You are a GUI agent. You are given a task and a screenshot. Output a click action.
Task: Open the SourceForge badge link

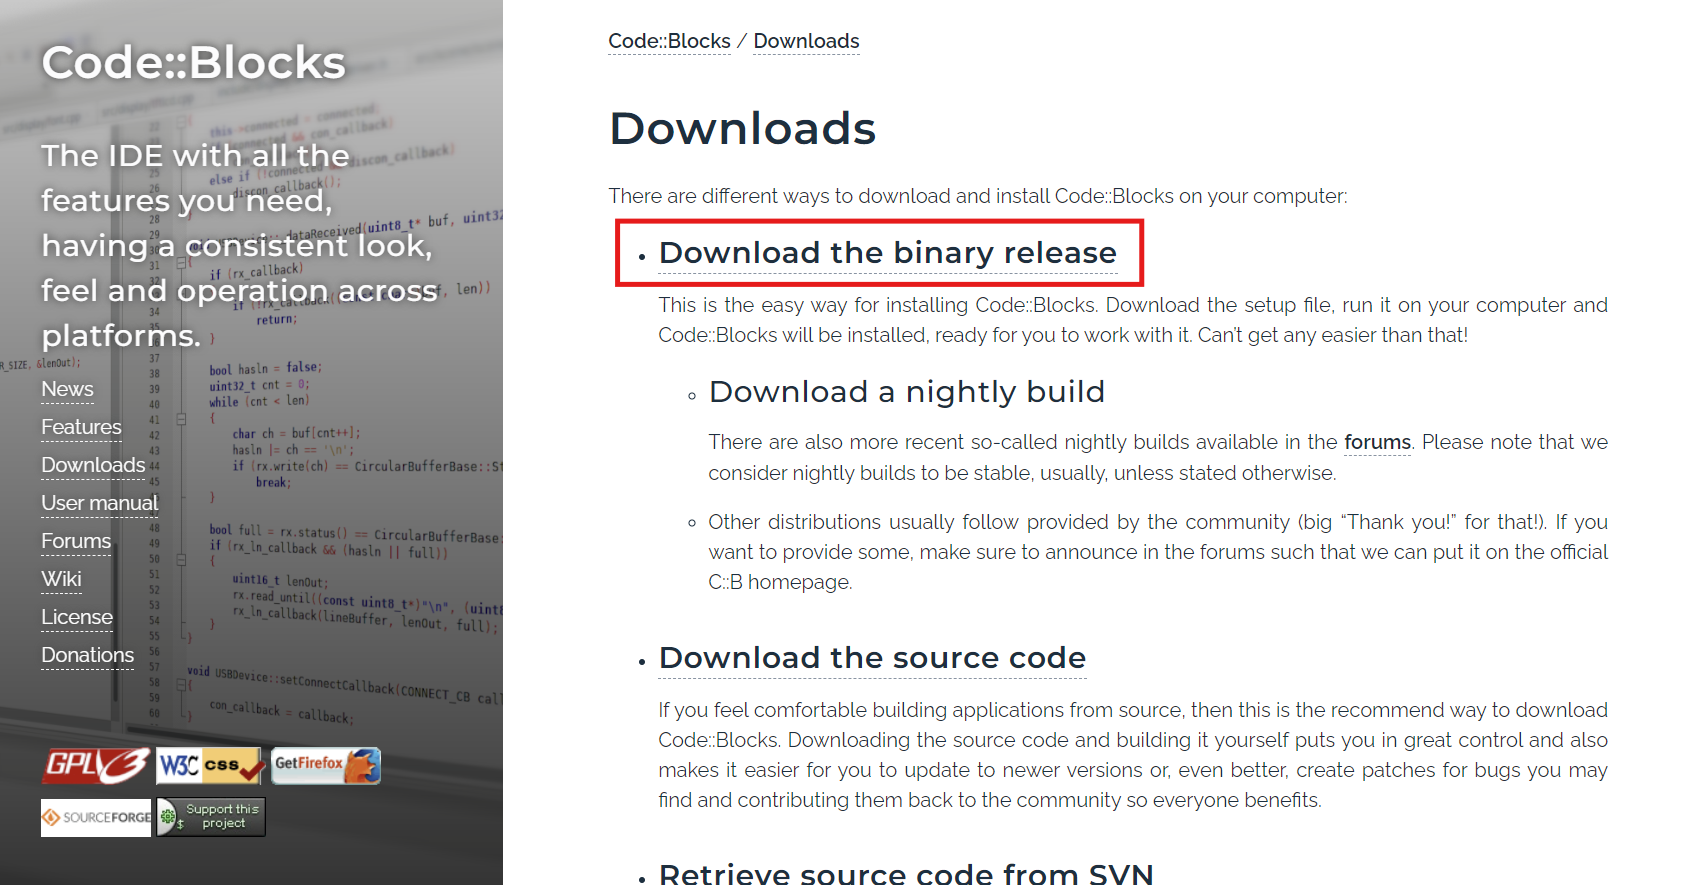(x=96, y=817)
